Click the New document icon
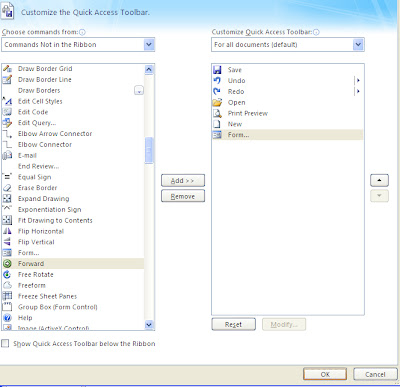 click(x=217, y=124)
